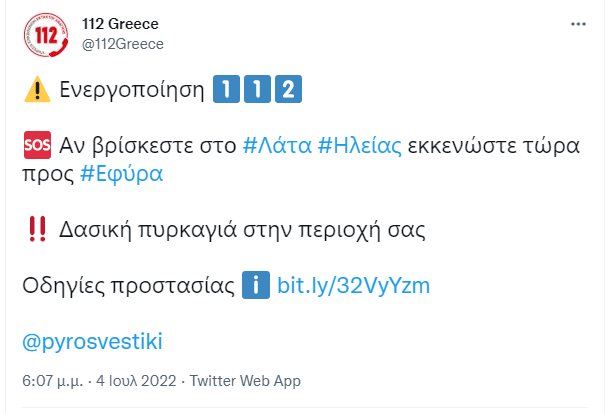Screen dimensions: 610x413
Task: Click the yellow warning triangle emoji
Action: click(x=35, y=91)
